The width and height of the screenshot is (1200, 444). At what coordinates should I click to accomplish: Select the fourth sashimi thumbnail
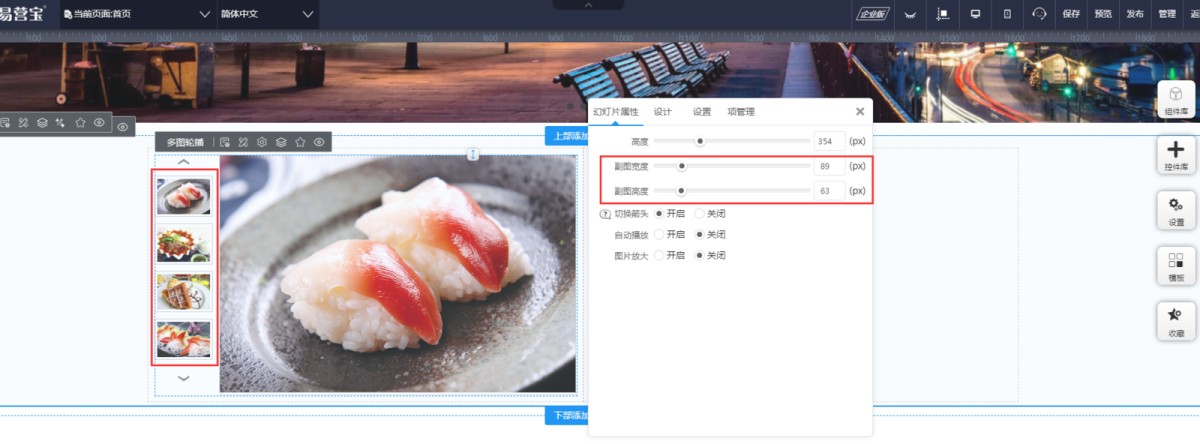[184, 339]
